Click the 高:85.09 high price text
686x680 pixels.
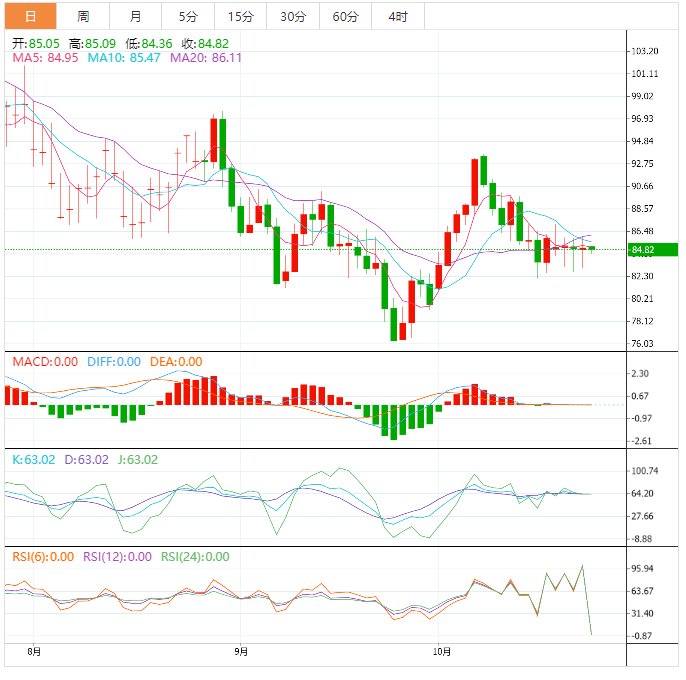92,44
